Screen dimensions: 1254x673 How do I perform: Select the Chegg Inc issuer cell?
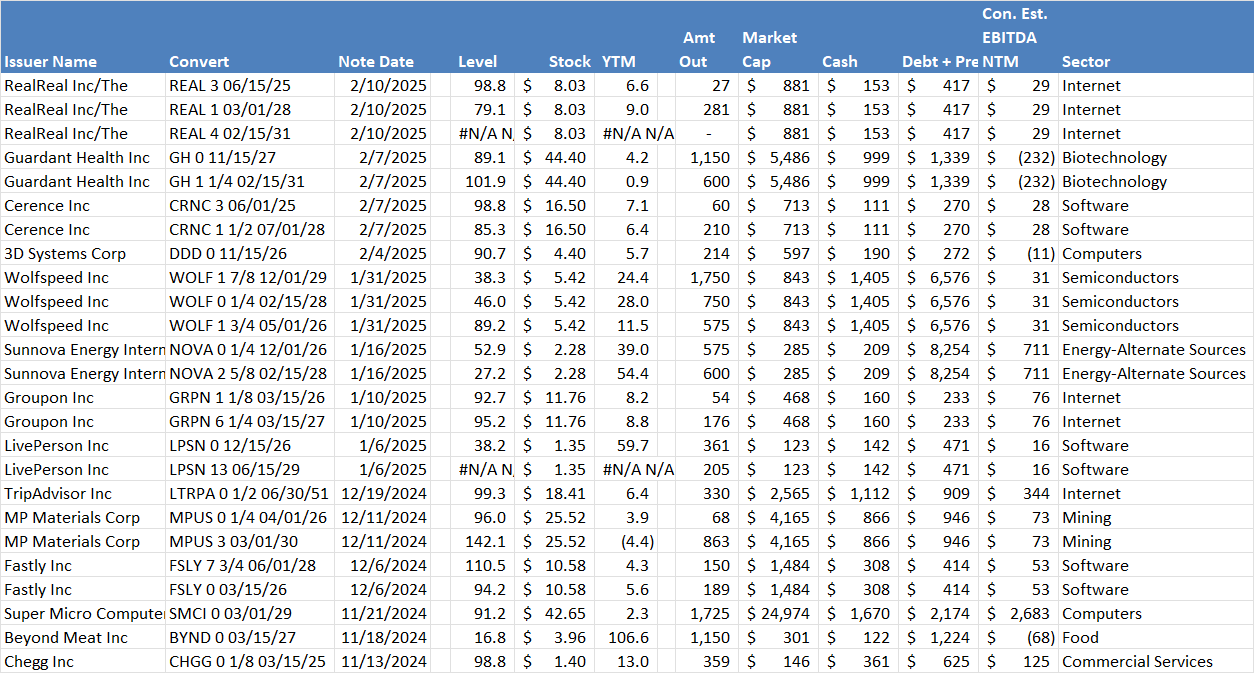click(x=39, y=662)
